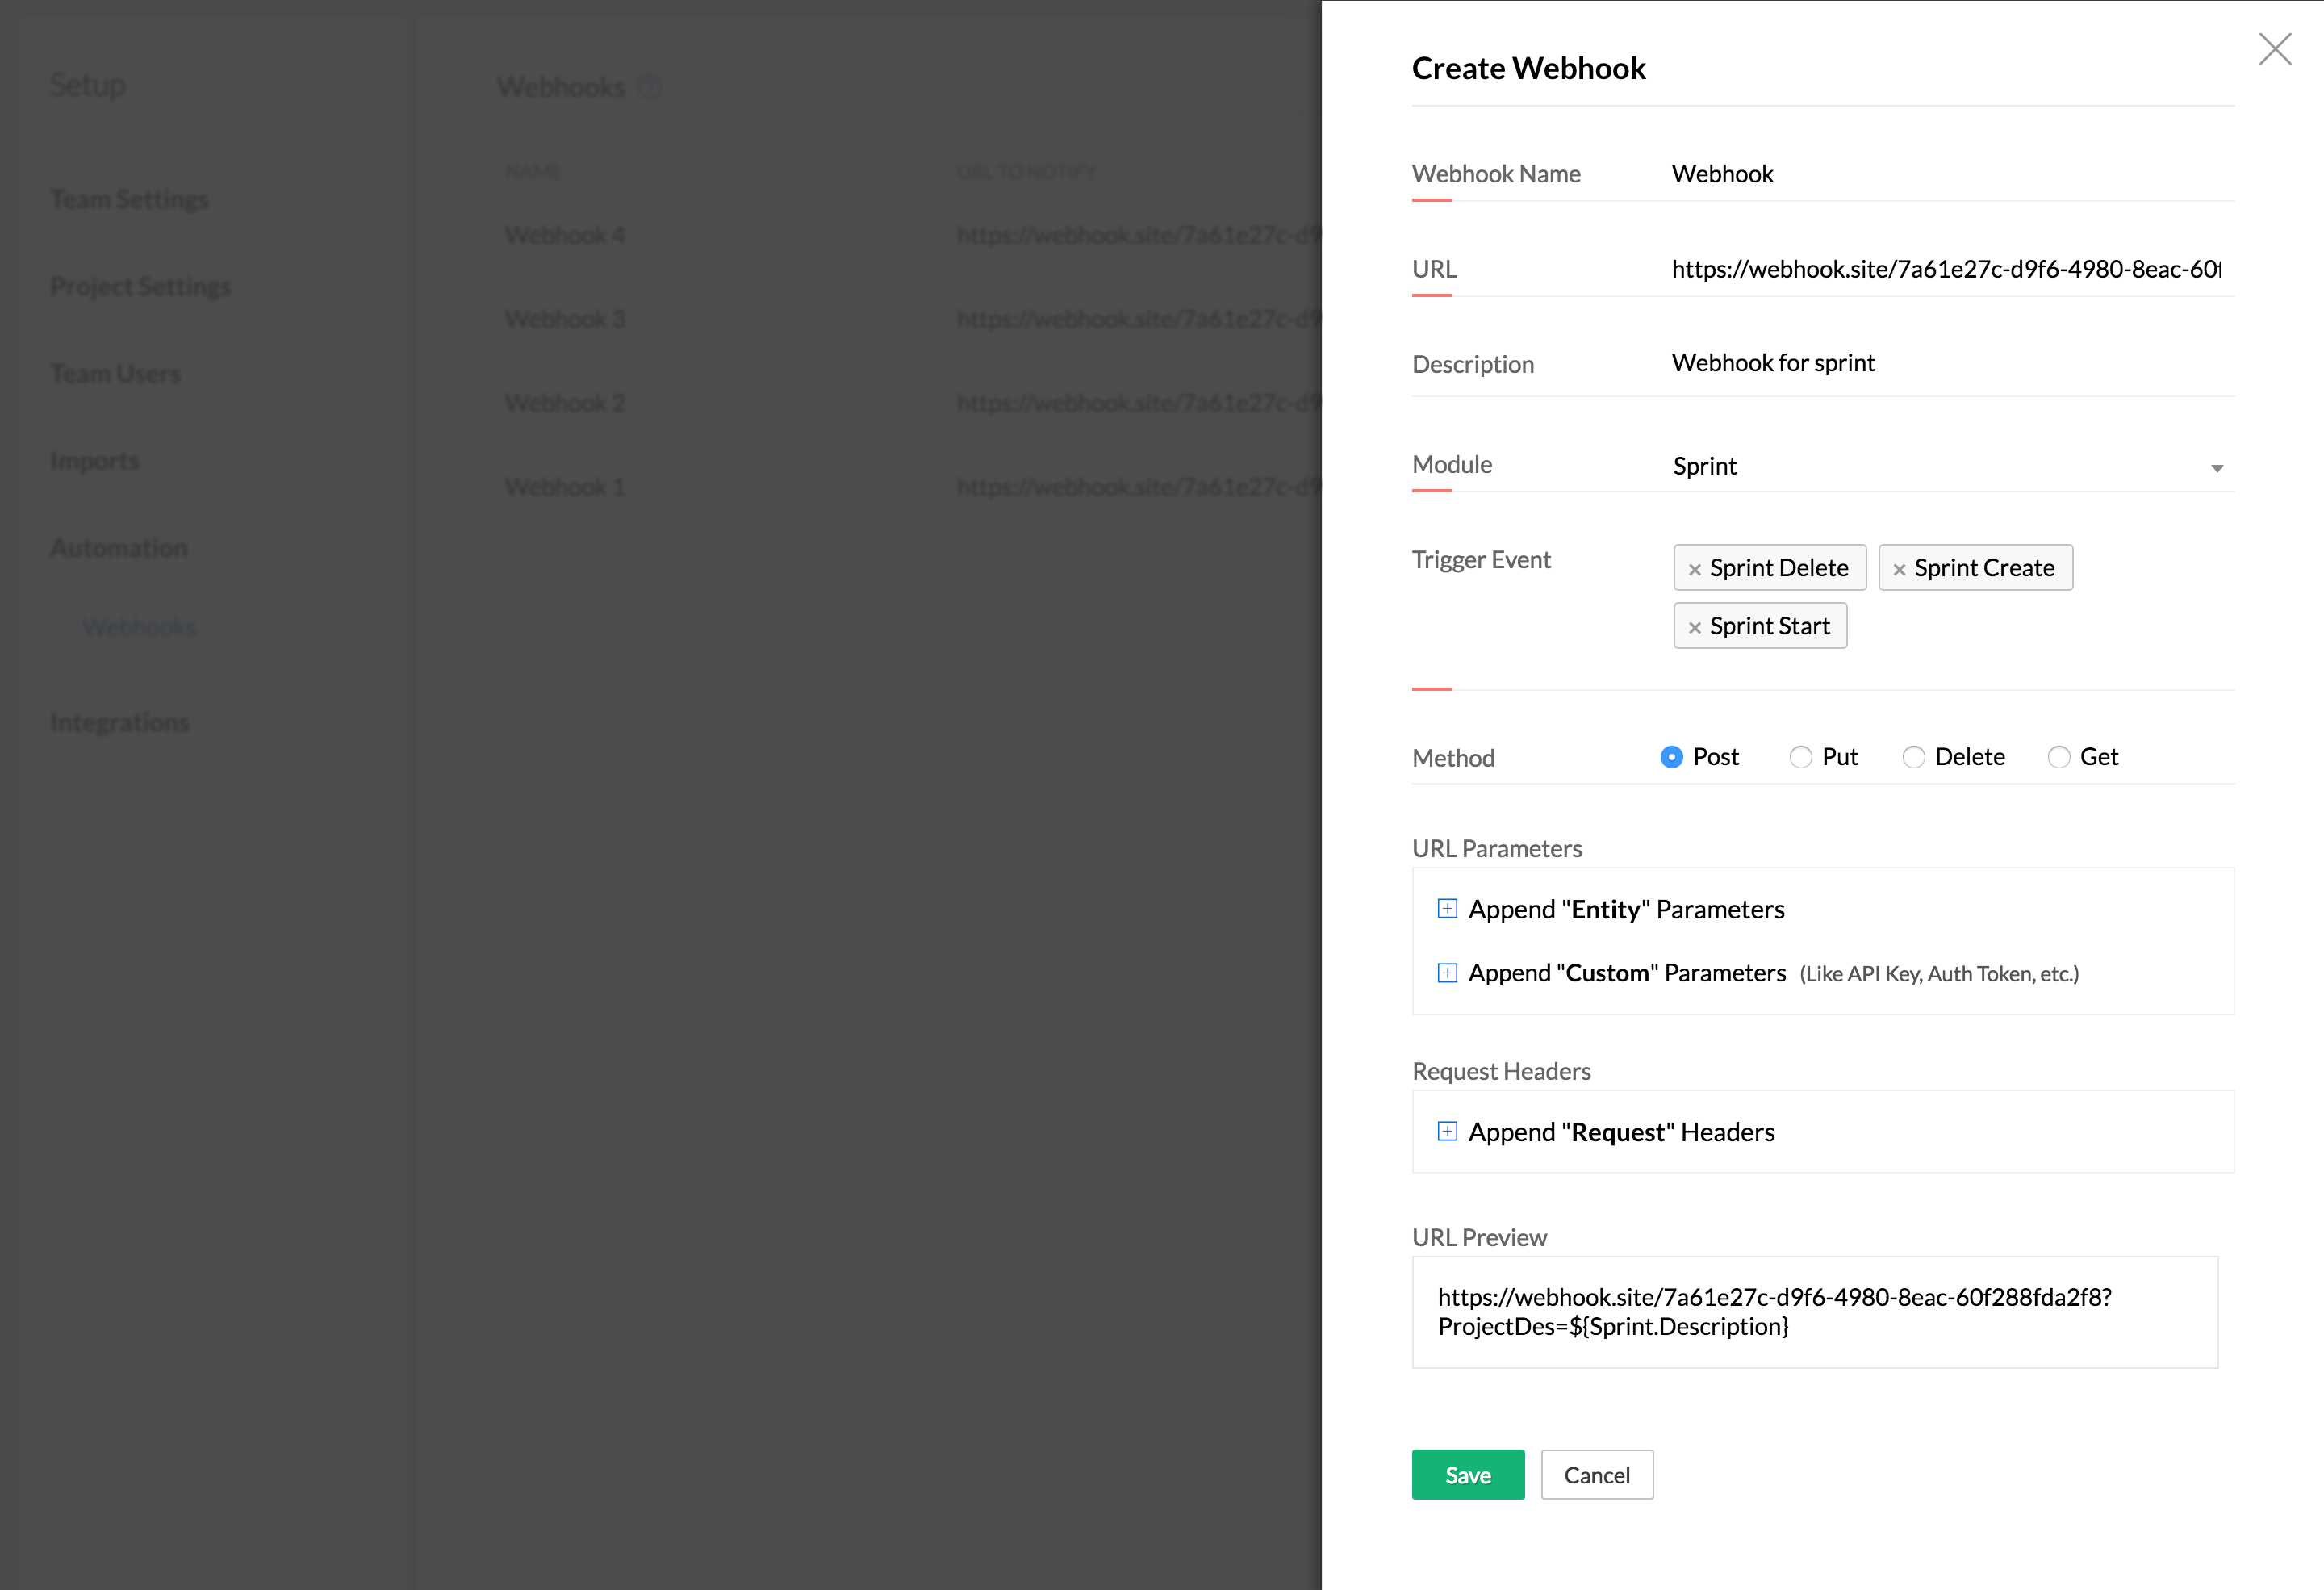Select the Post method radio button
Viewport: 2324px width, 1590px height.
point(1671,757)
